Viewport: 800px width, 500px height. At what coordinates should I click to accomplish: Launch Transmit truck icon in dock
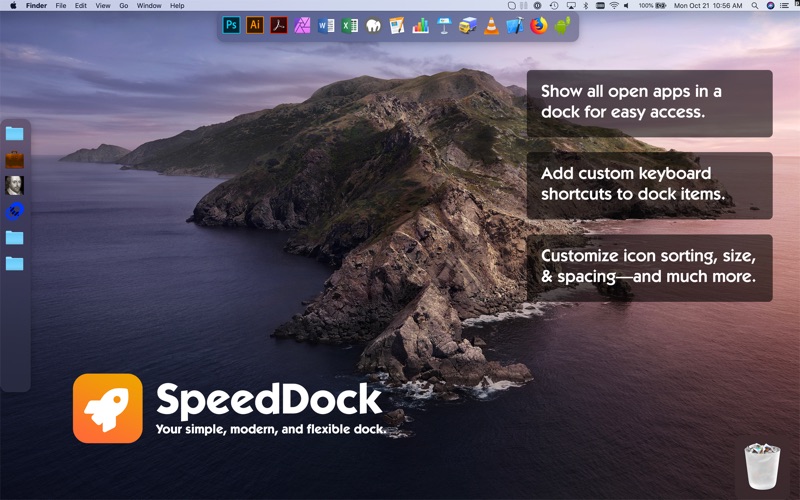click(x=467, y=26)
